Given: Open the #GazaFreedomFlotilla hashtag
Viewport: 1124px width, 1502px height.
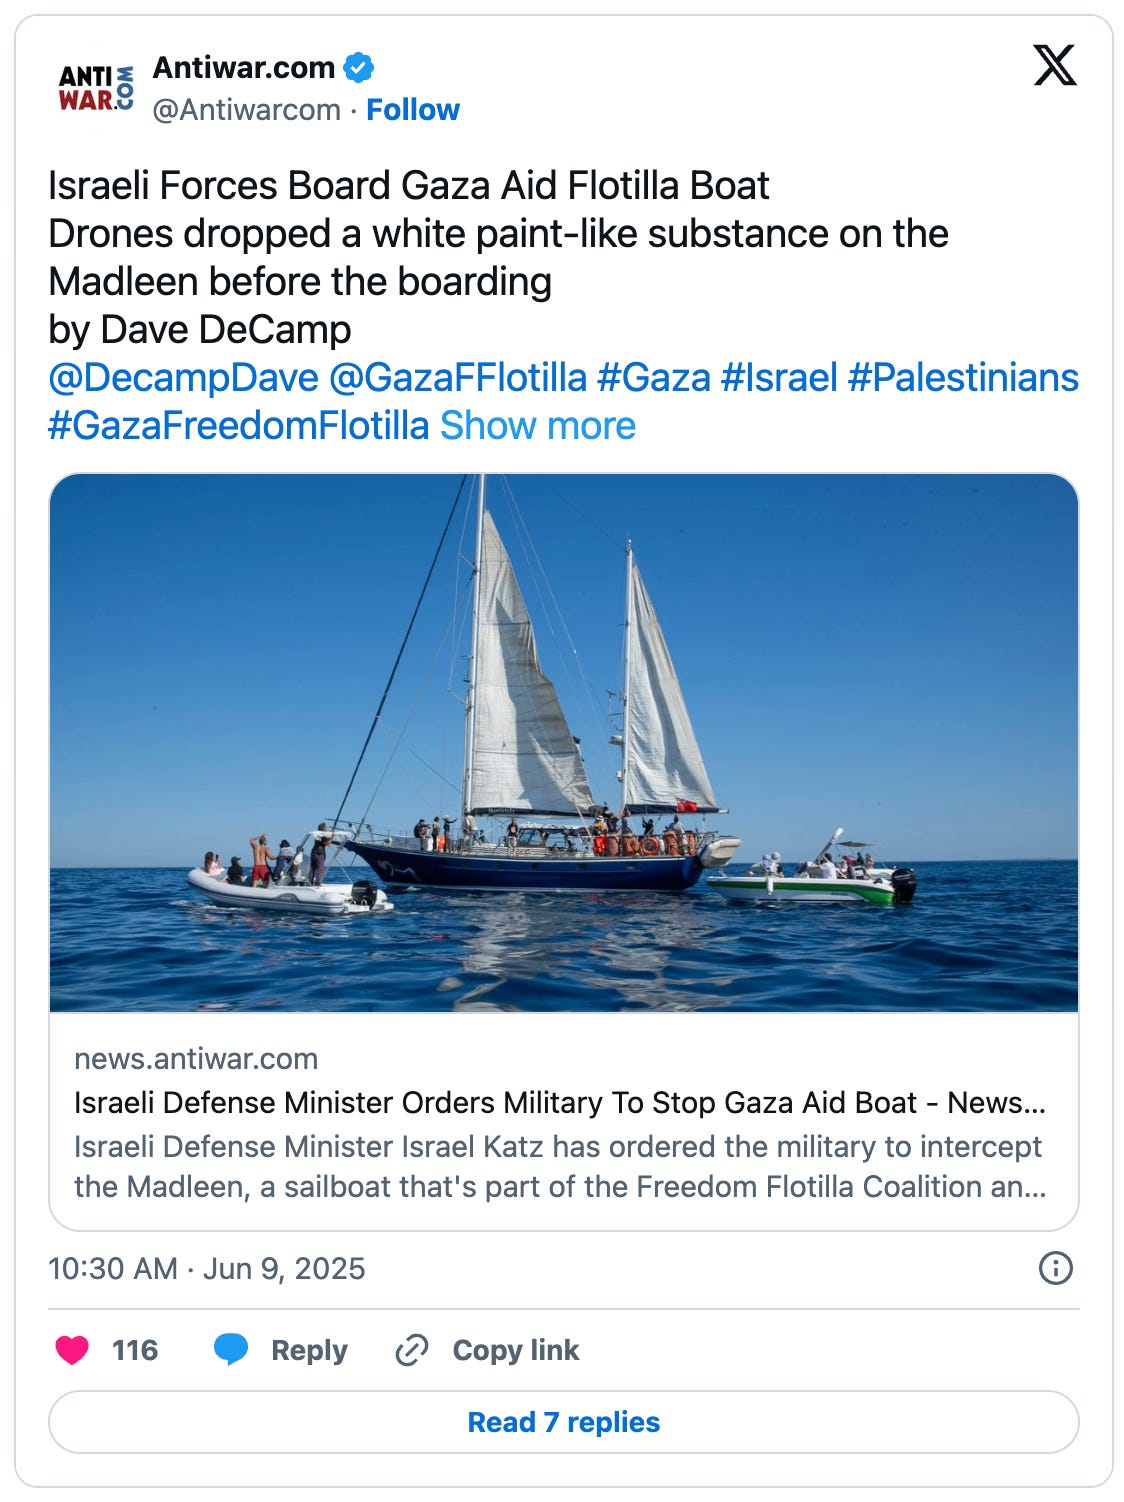Looking at the screenshot, I should pyautogui.click(x=238, y=426).
